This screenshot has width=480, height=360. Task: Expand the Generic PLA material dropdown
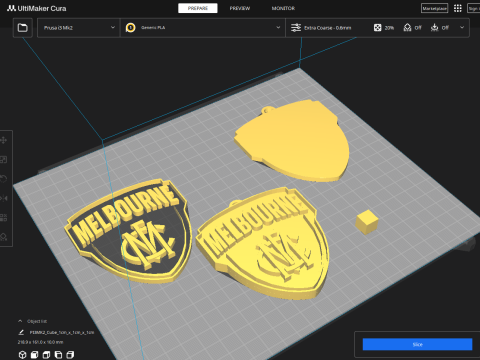tap(278, 27)
